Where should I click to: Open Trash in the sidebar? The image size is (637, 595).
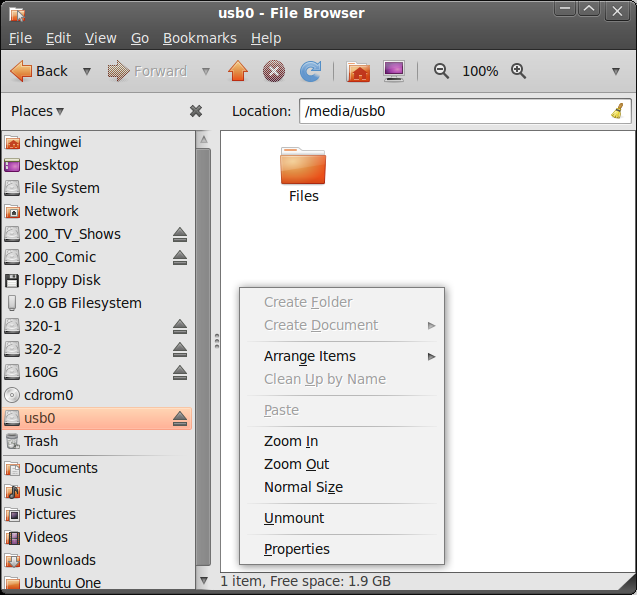coord(98,441)
